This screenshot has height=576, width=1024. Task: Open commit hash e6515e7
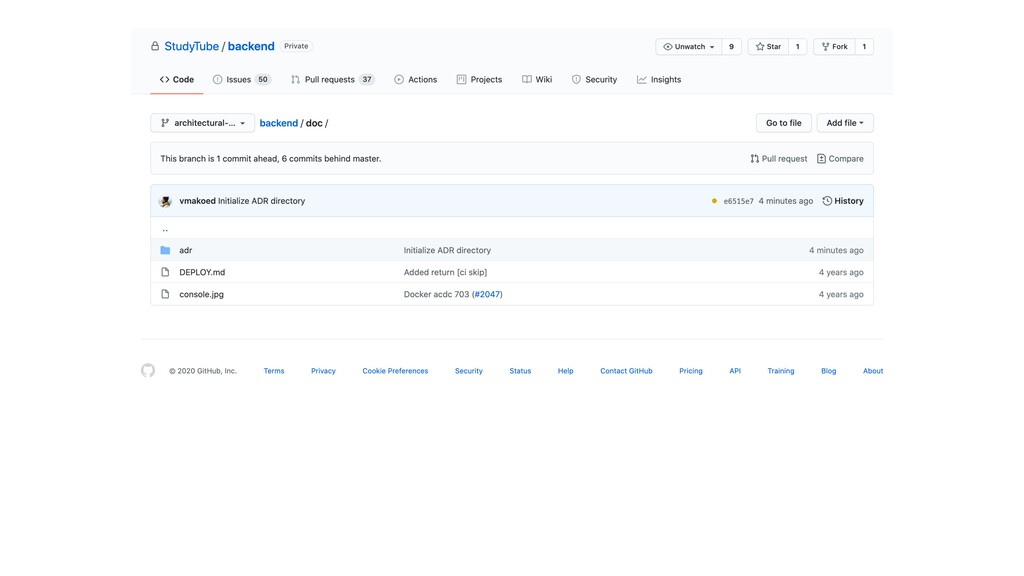click(x=739, y=201)
